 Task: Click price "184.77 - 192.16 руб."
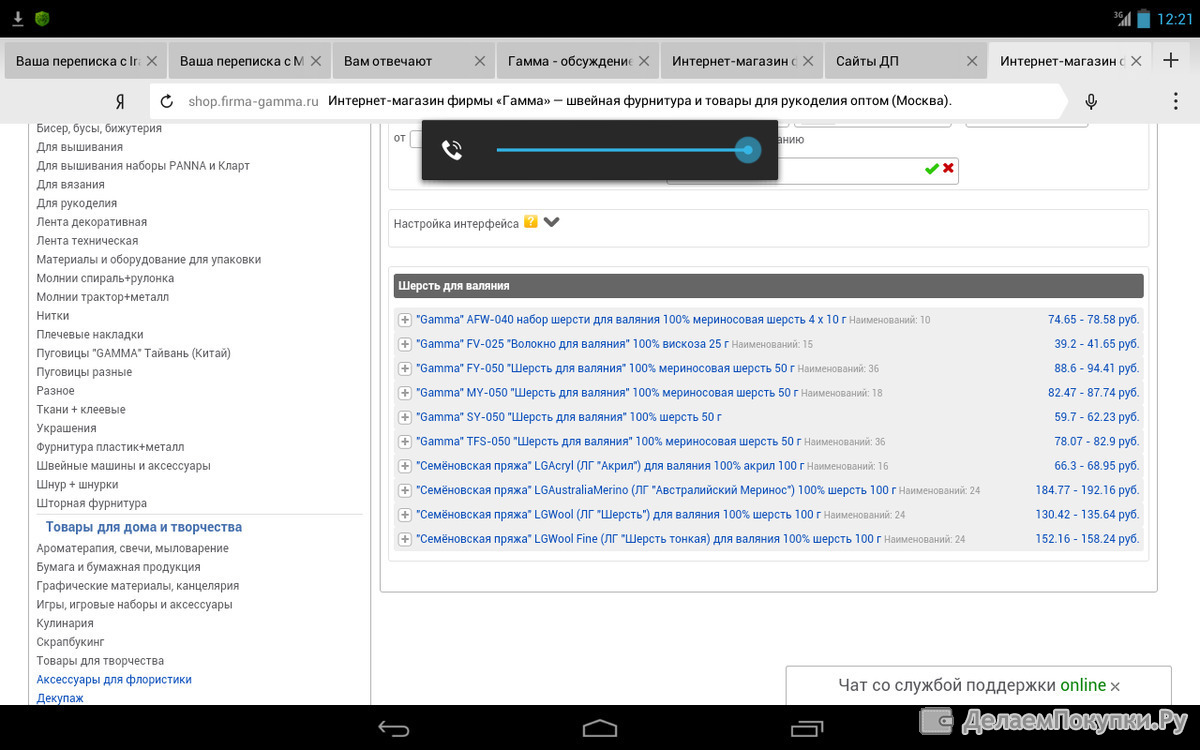[x=1087, y=491]
